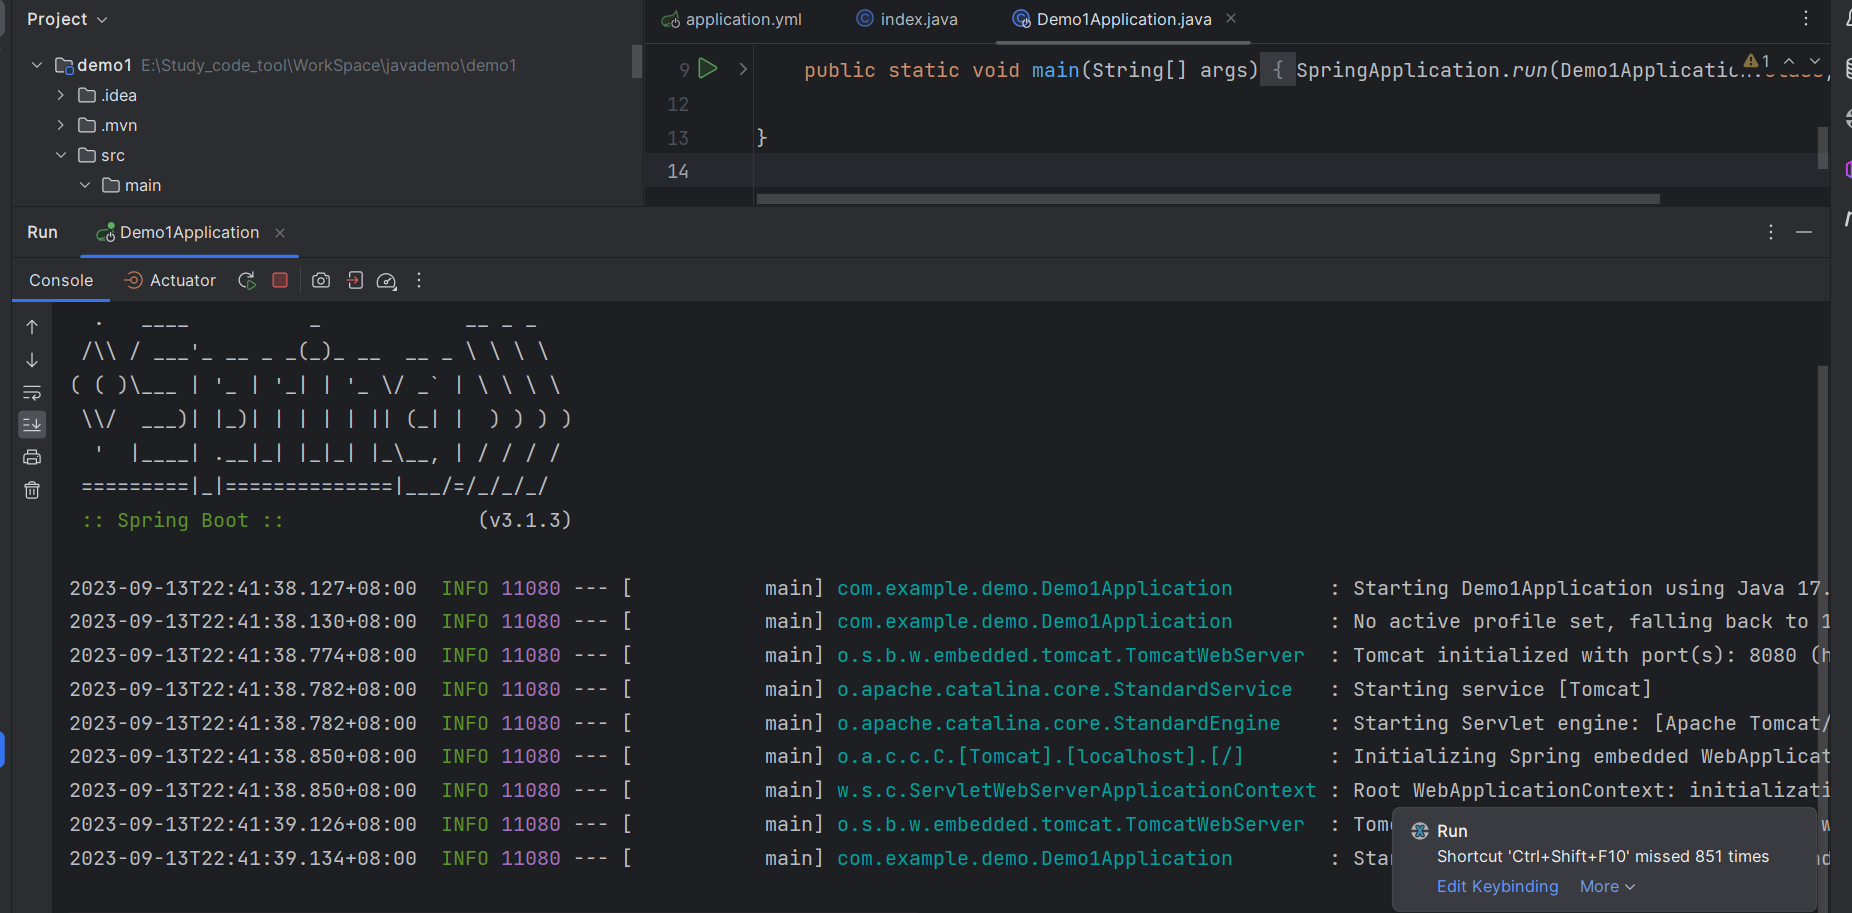The width and height of the screenshot is (1852, 913).
Task: Open the More dropdown in the Run notification
Action: [x=1607, y=886]
